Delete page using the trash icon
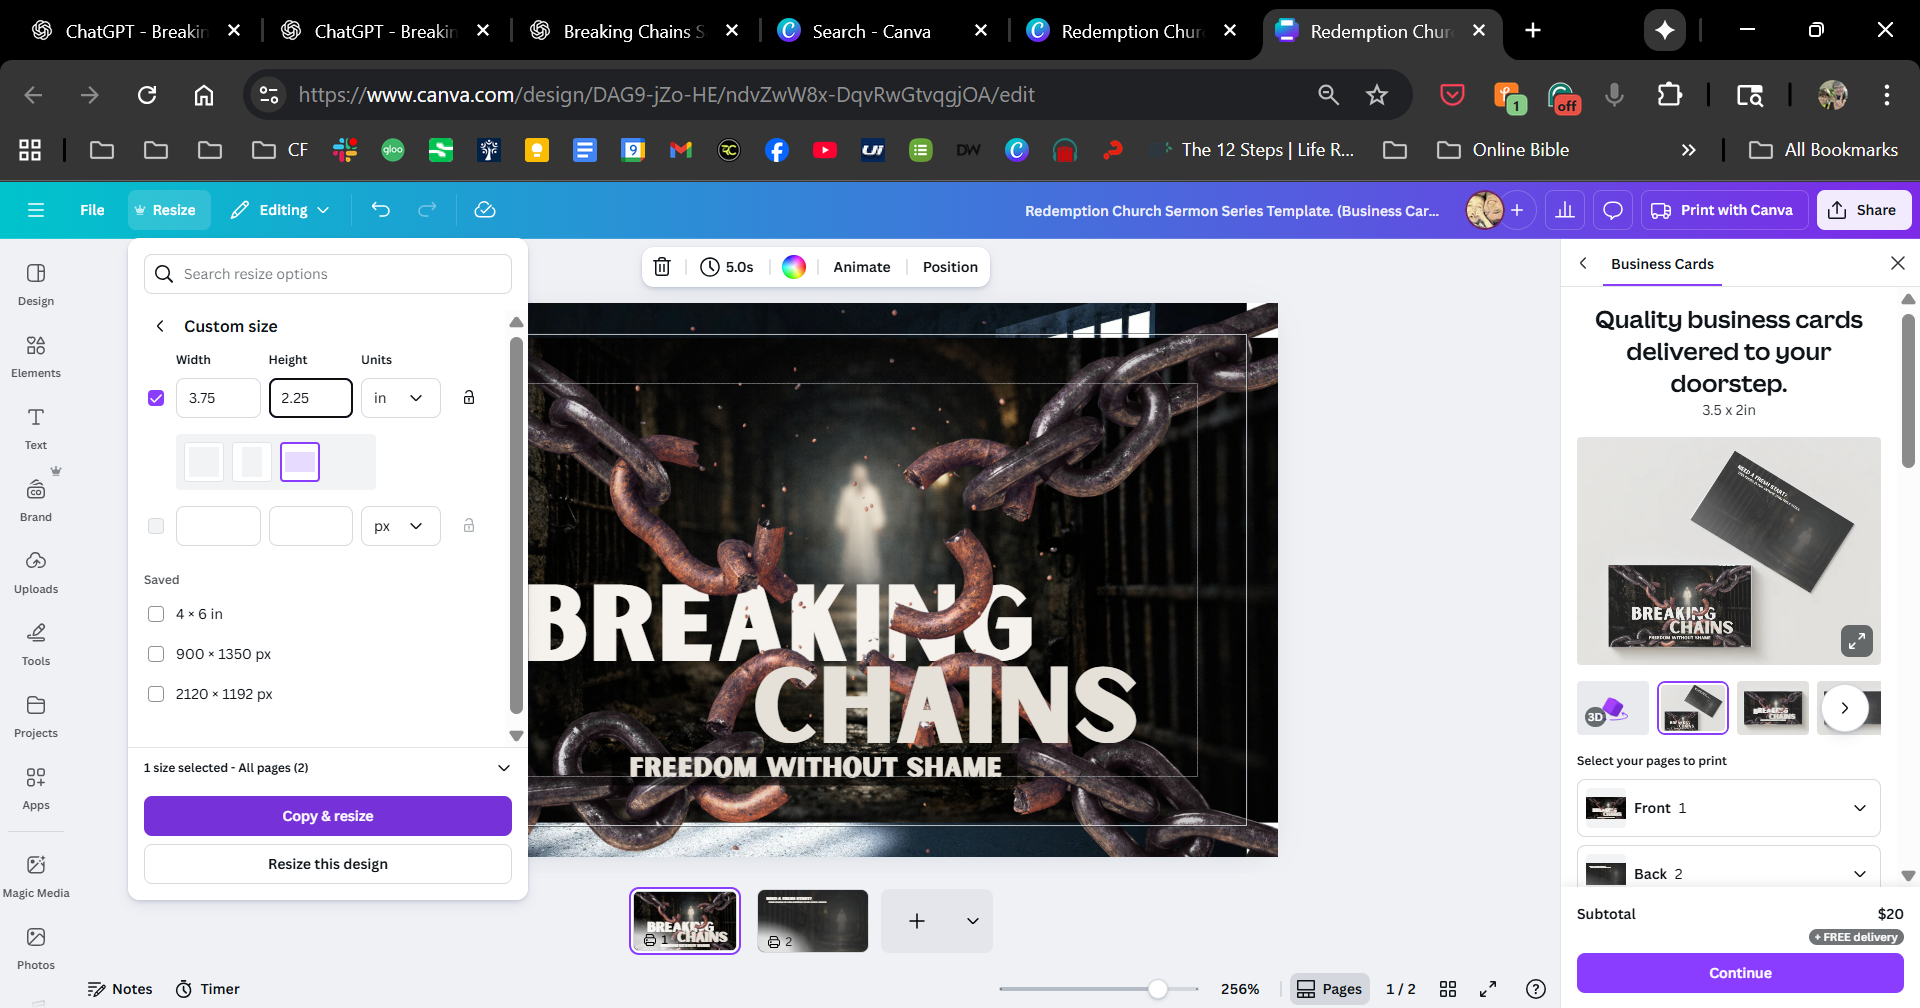The height and width of the screenshot is (1008, 1920). 662,267
